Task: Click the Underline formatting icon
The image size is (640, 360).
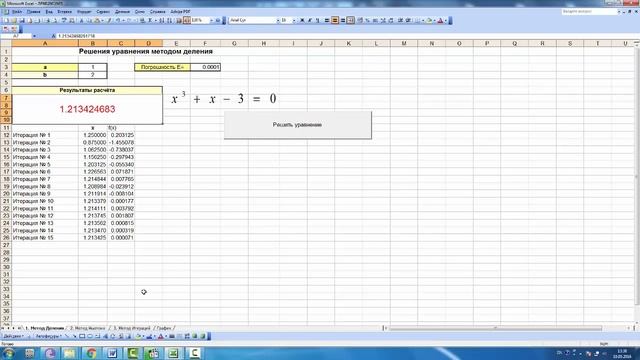Action: coord(318,20)
